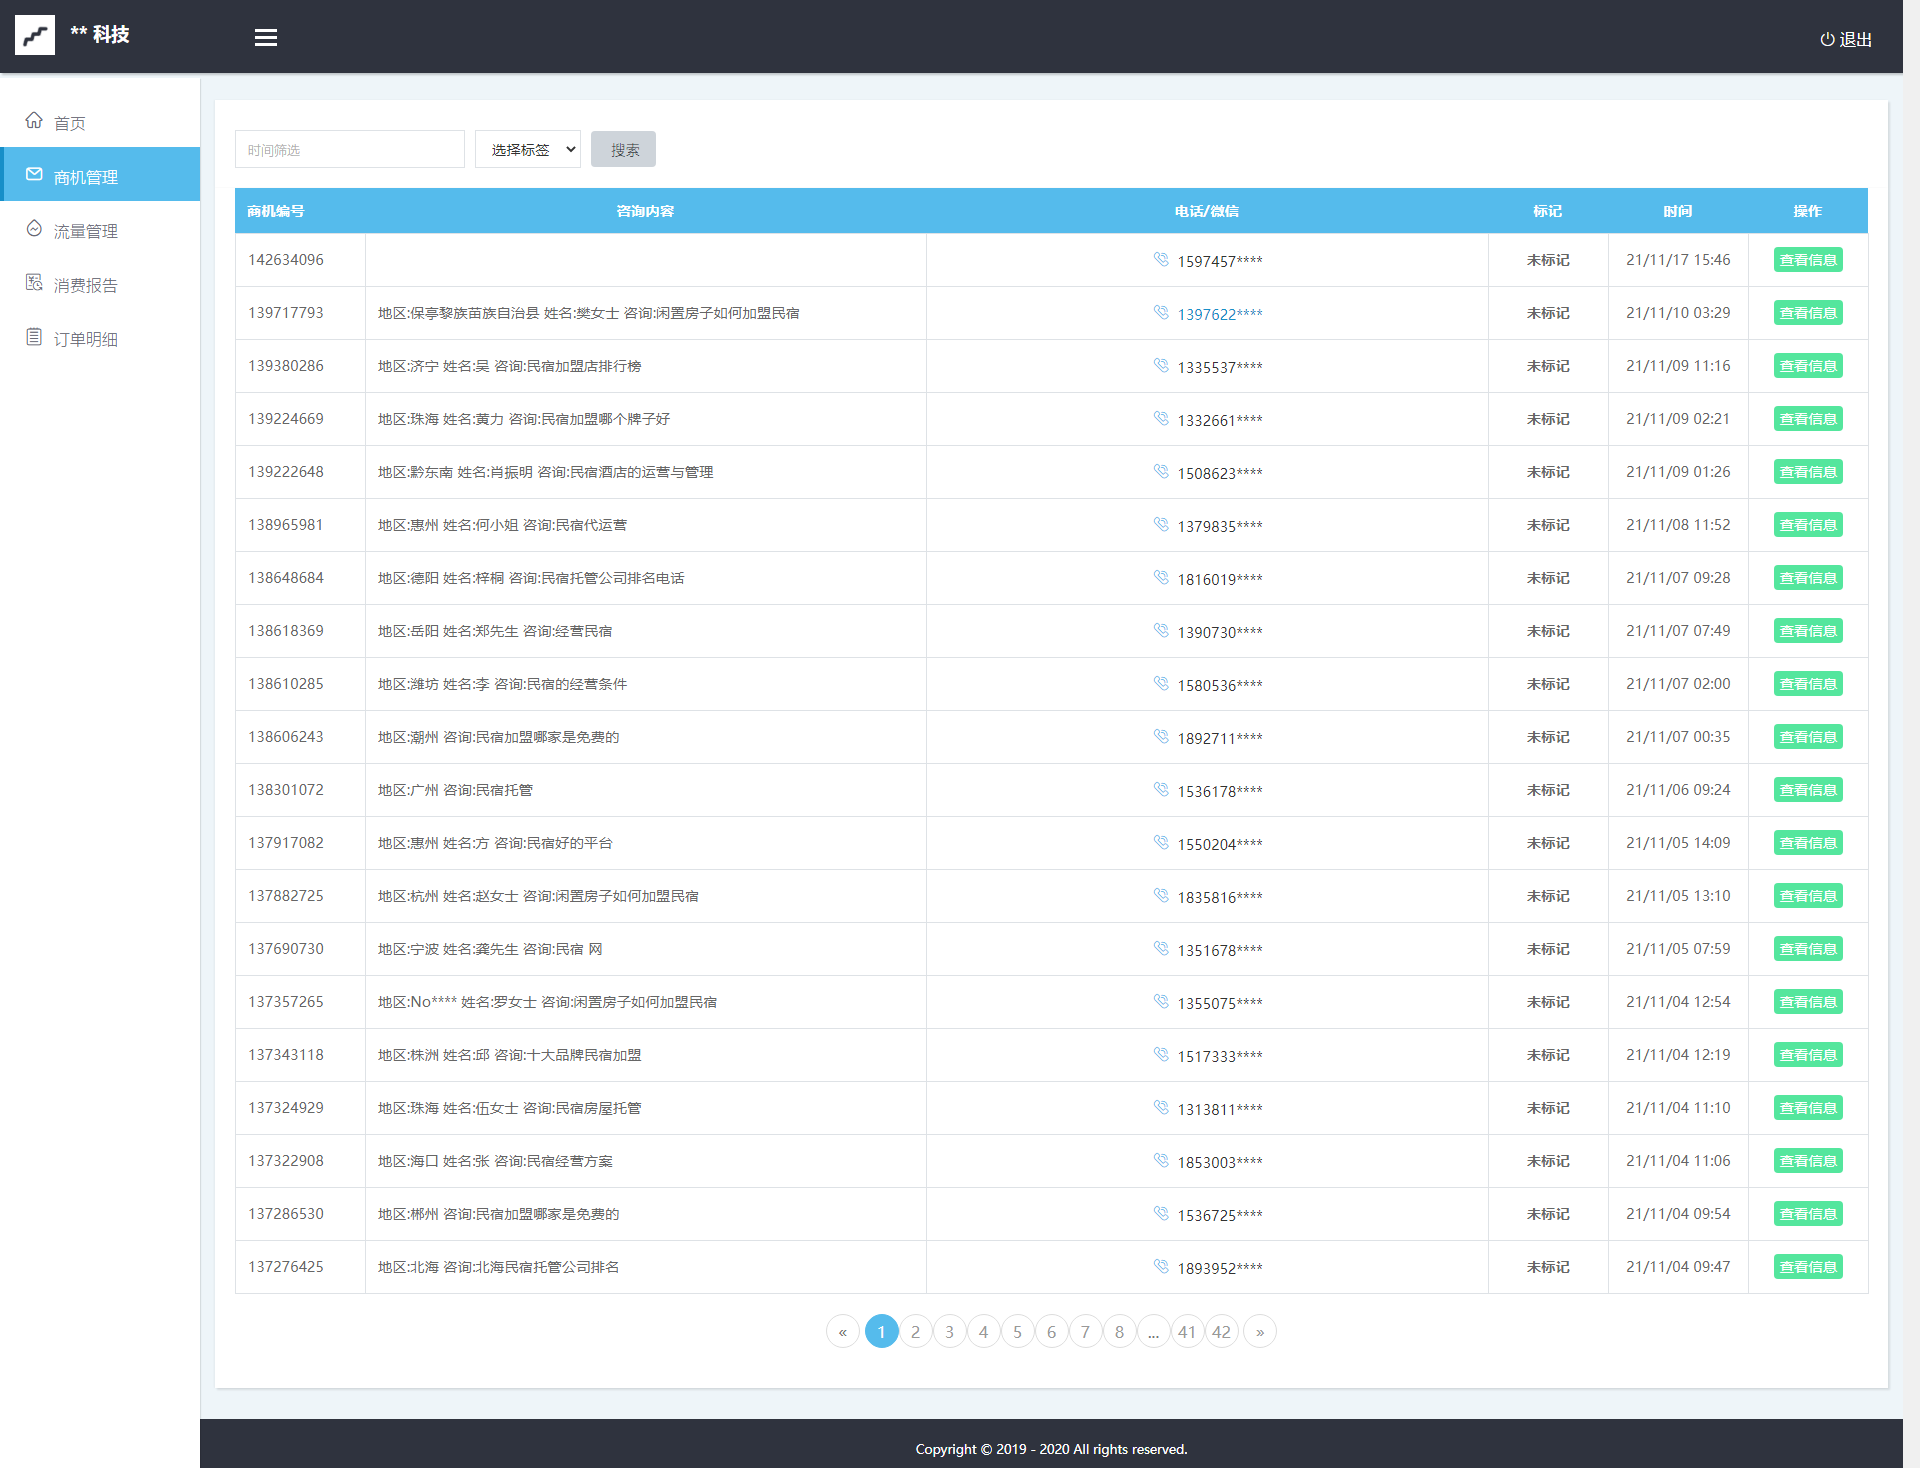Viewport: 1920px width, 1468px height.
Task: Go to pagination page 5
Action: (1017, 1331)
